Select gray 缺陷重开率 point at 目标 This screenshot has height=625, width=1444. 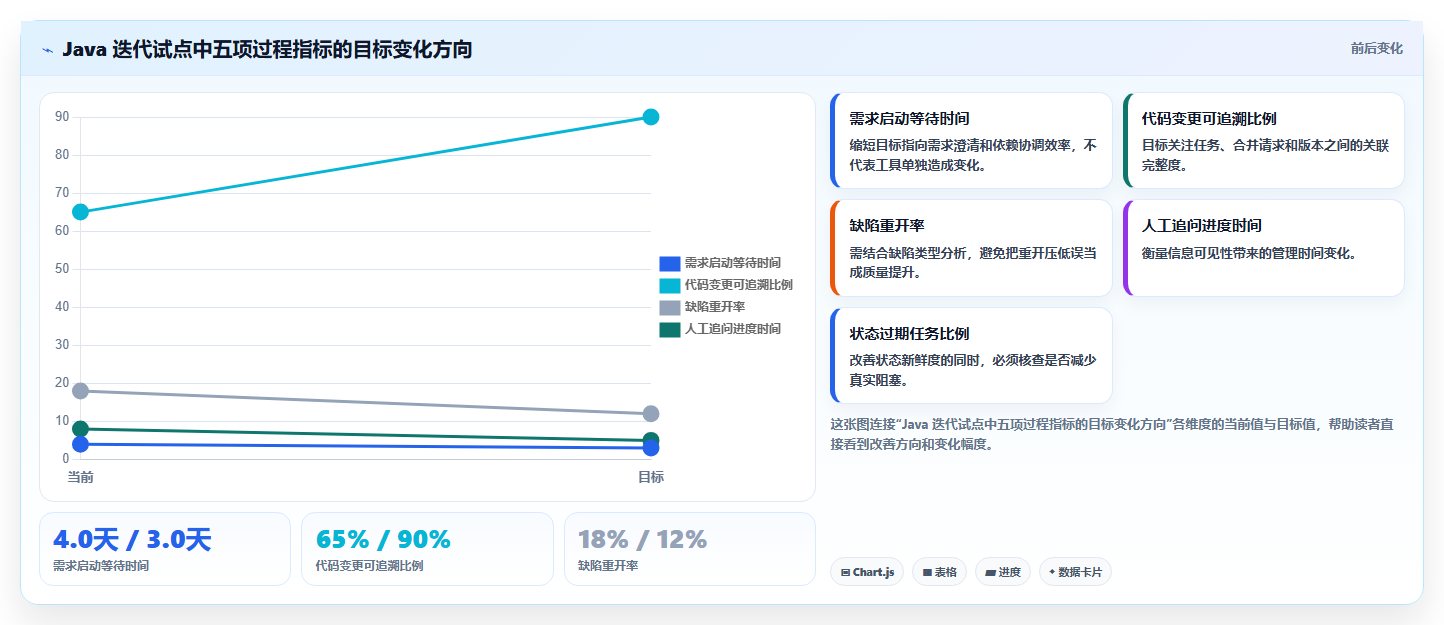coord(651,414)
